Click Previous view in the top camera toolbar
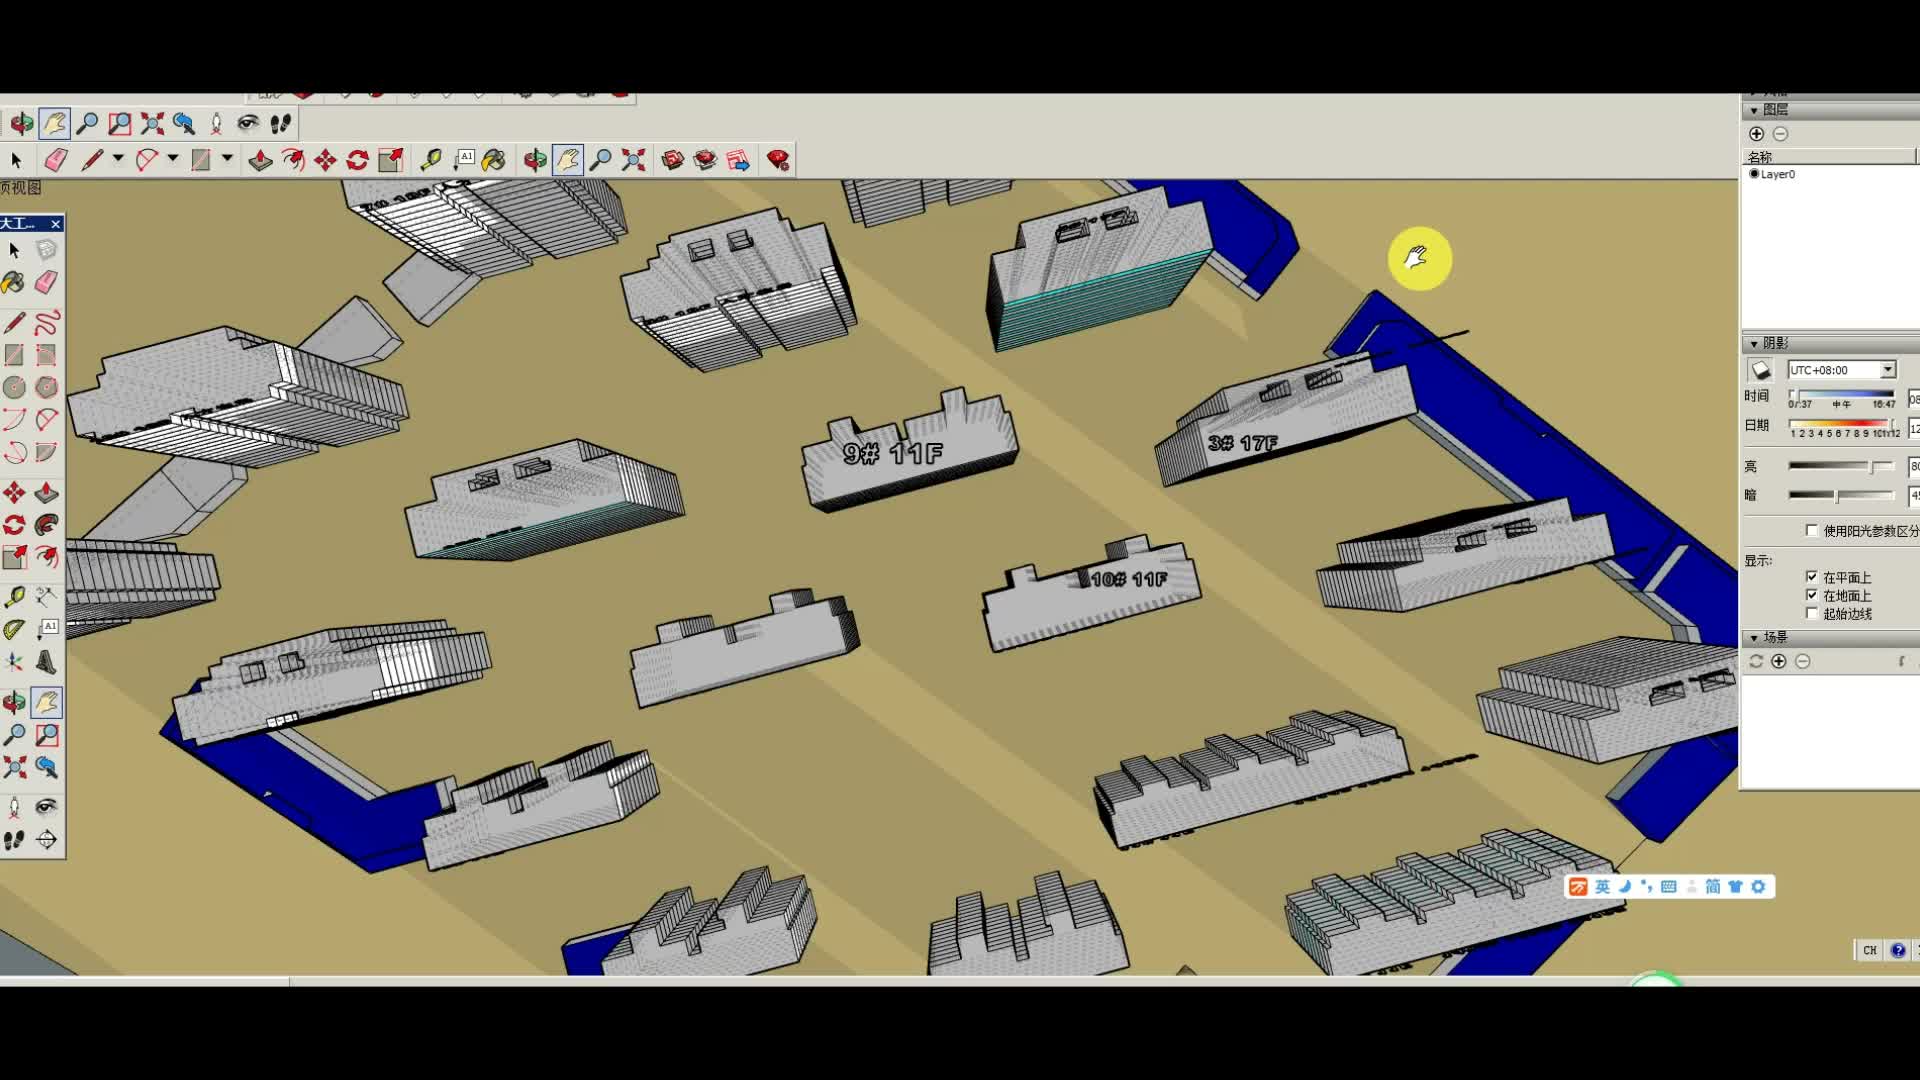1920x1080 pixels. tap(184, 123)
